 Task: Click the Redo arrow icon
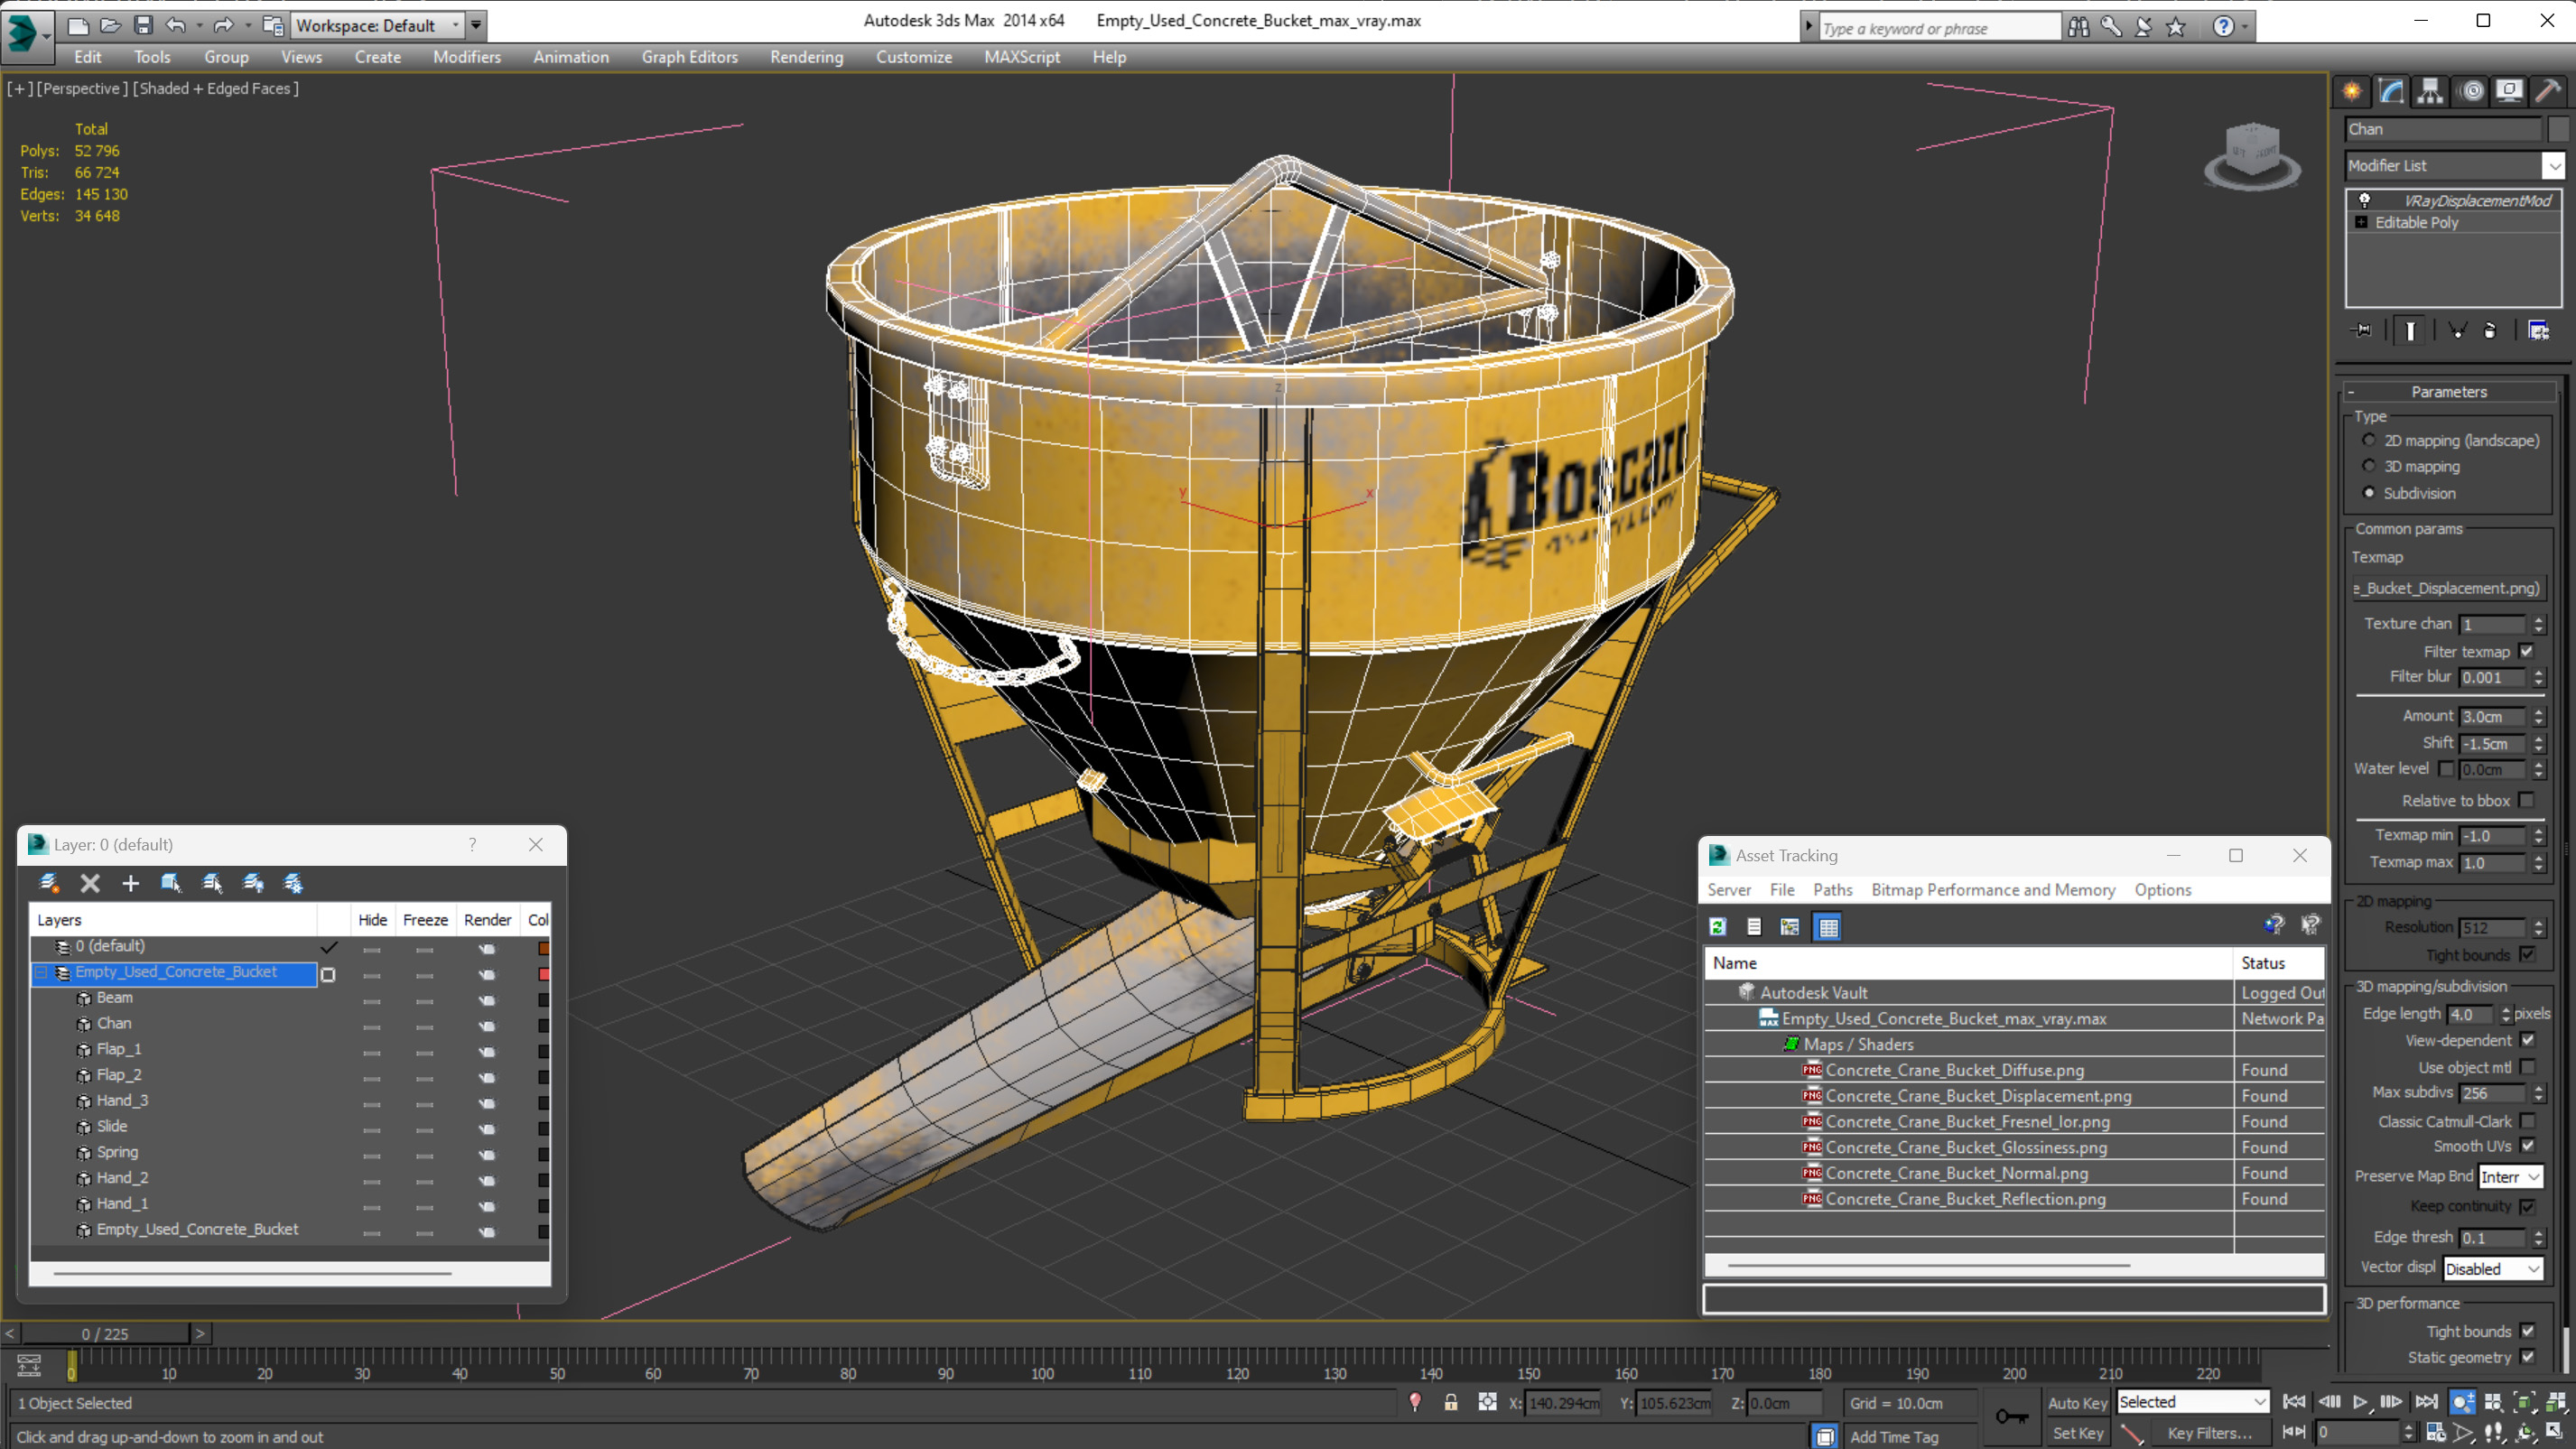point(223,25)
